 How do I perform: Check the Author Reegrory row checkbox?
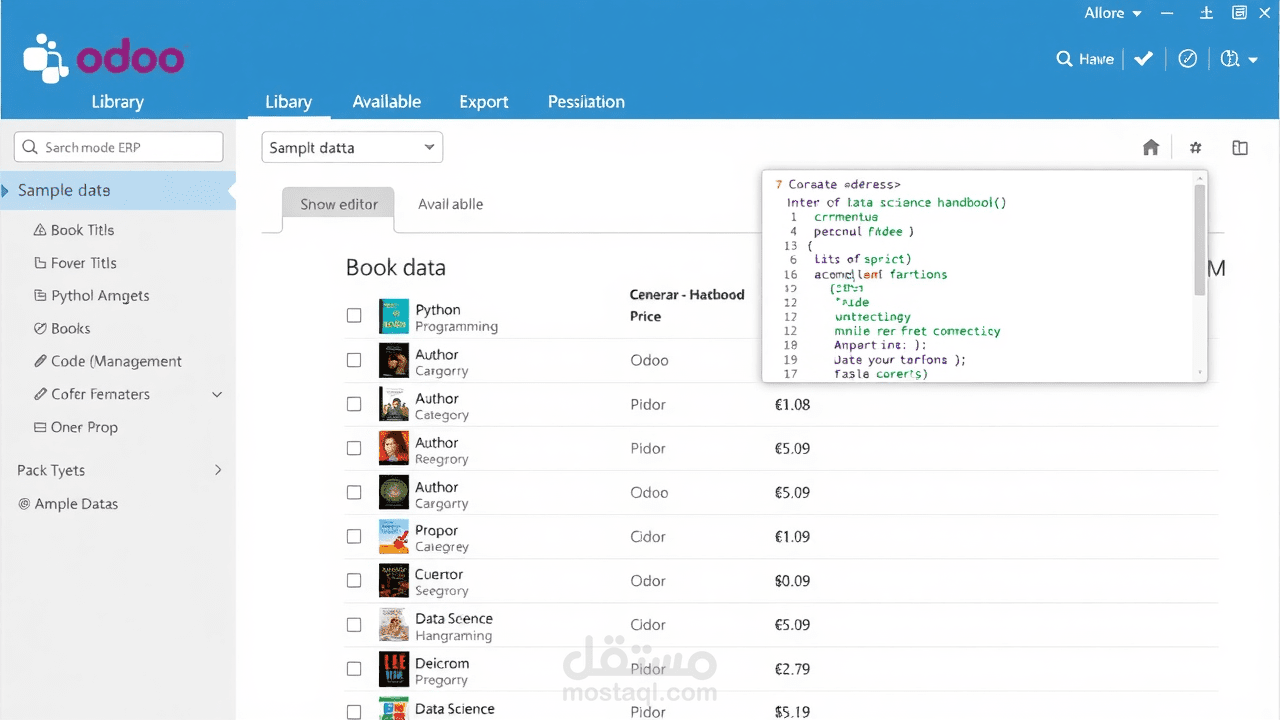click(x=354, y=448)
